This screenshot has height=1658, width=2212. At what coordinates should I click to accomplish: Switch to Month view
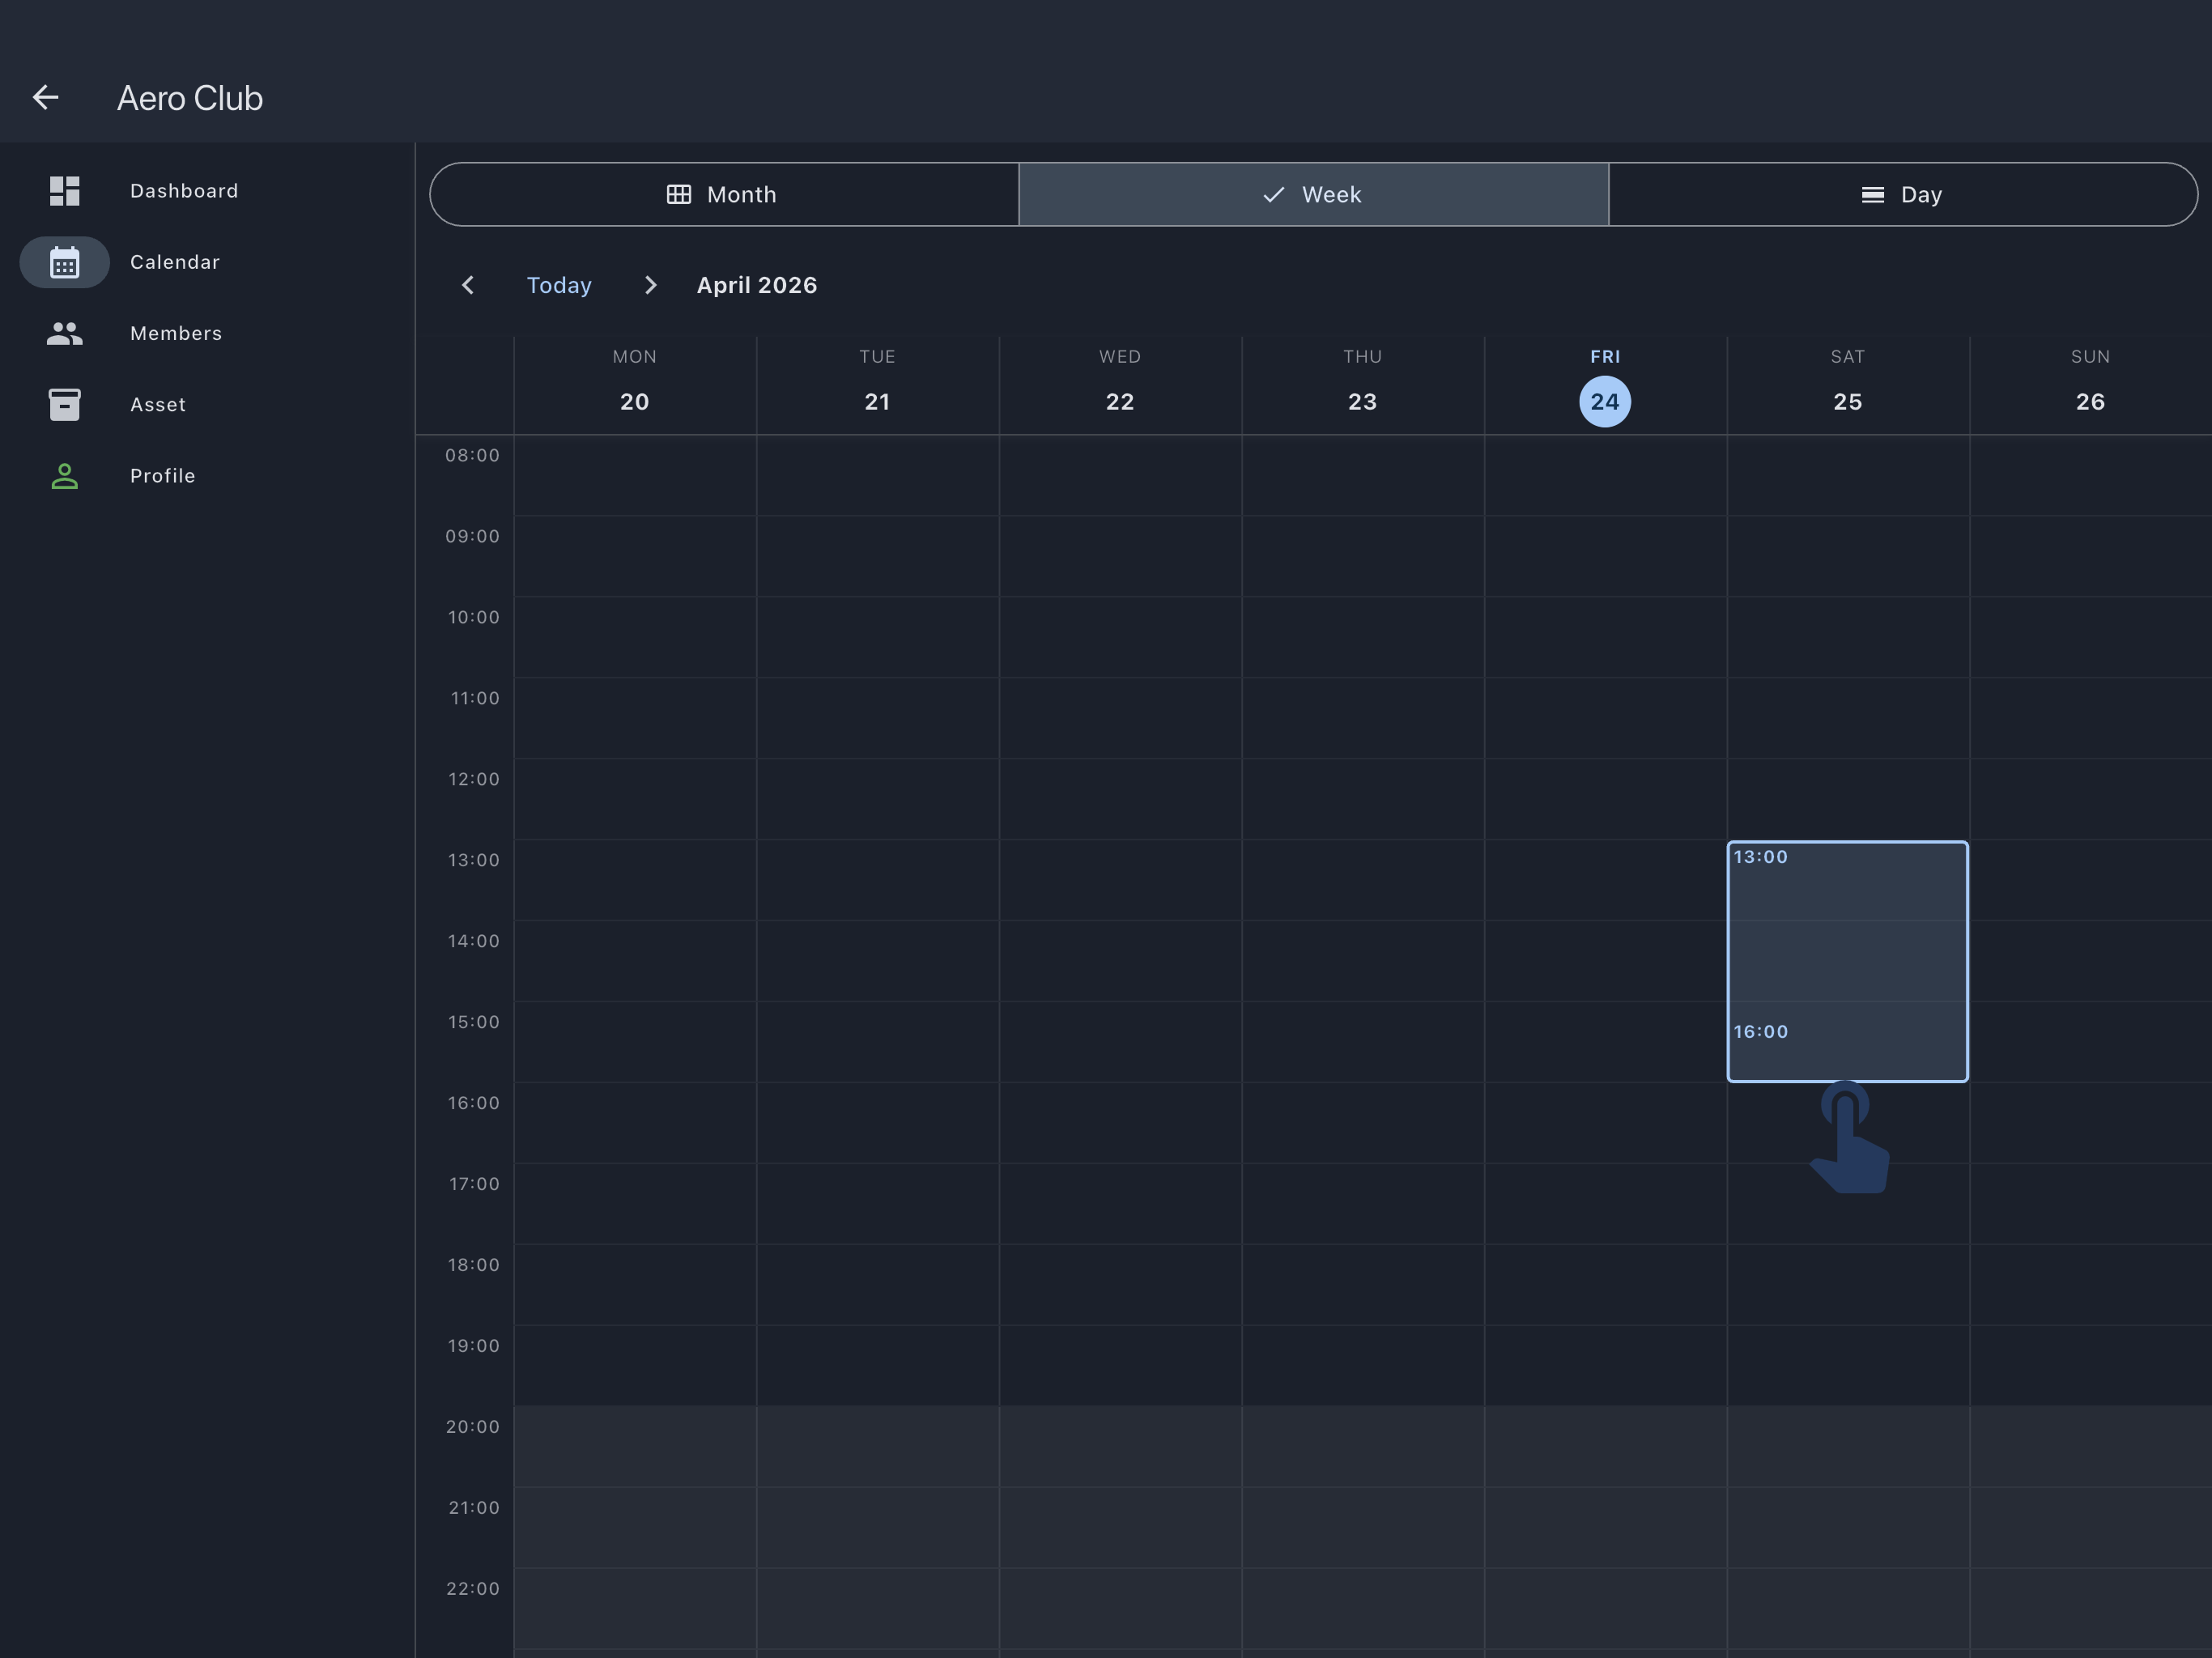click(x=724, y=194)
